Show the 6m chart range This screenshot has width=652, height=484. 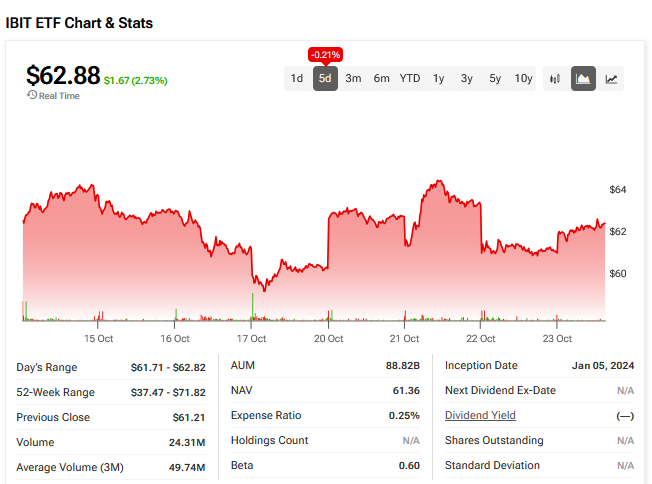pos(381,79)
